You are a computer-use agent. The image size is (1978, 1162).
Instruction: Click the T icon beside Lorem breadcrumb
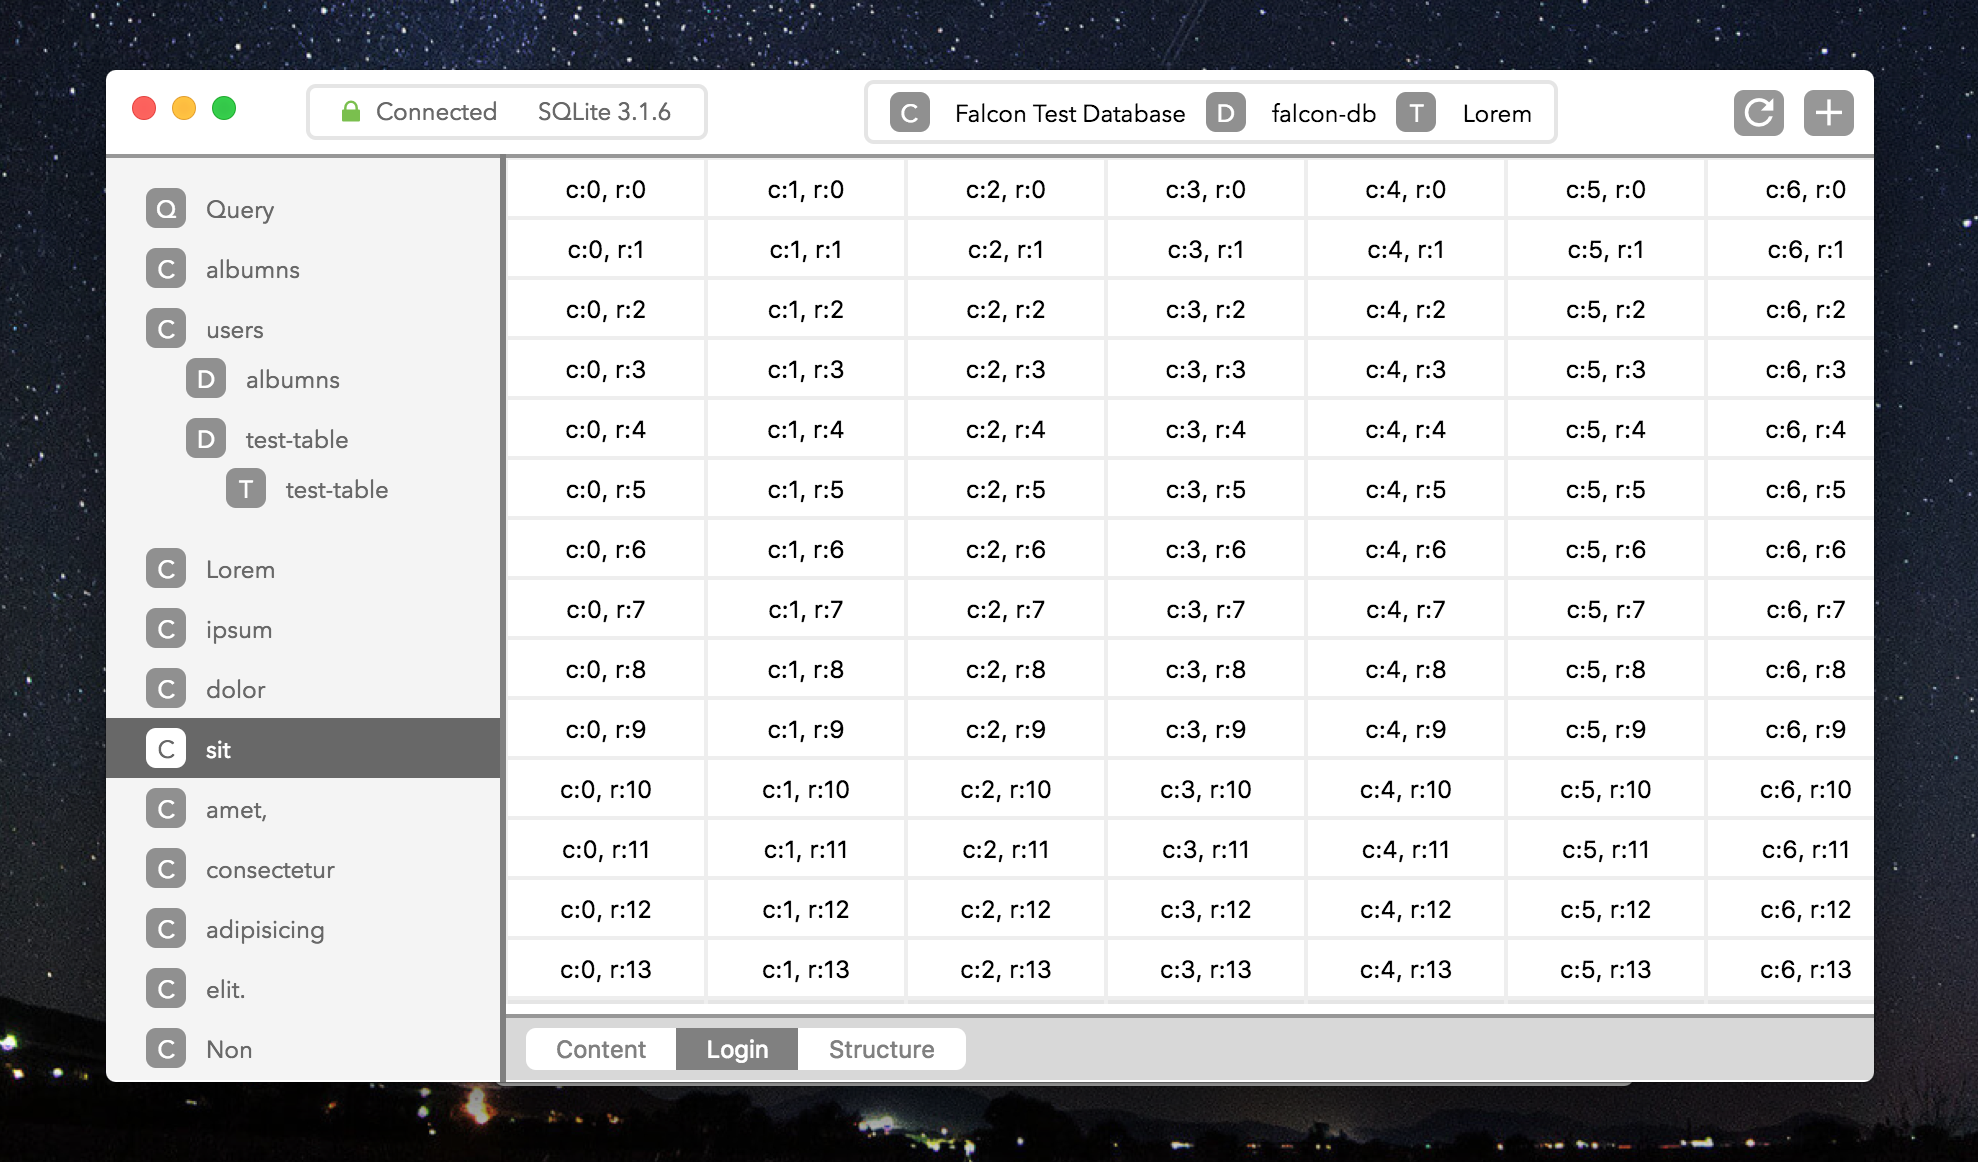[1416, 113]
